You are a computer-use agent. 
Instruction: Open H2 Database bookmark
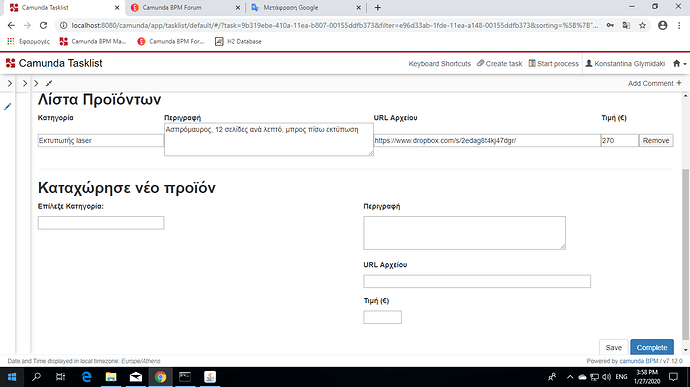(239, 41)
